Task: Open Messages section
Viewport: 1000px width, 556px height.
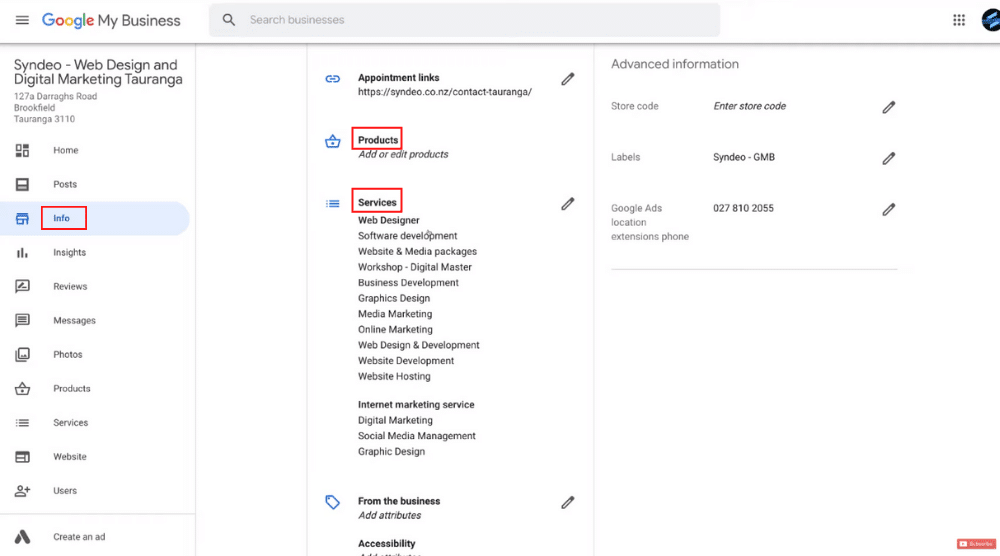Action: point(75,321)
